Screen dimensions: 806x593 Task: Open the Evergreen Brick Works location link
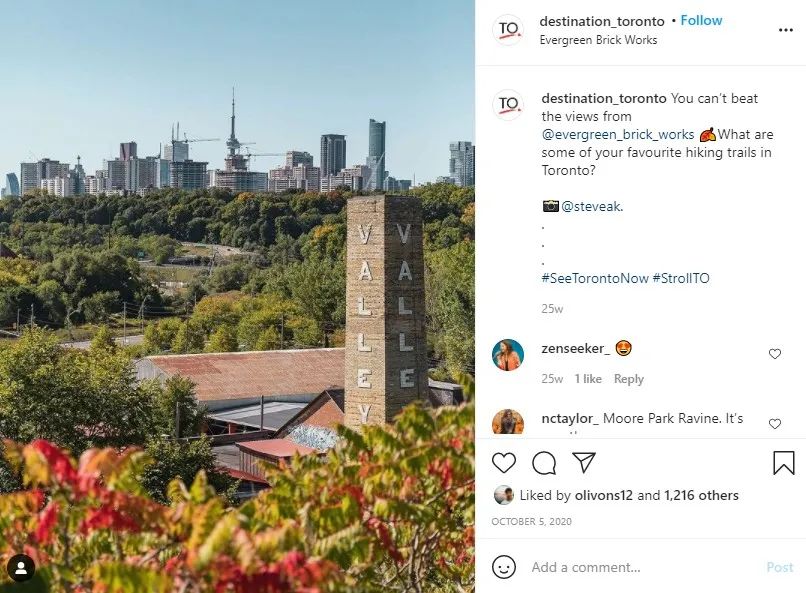pyautogui.click(x=598, y=40)
